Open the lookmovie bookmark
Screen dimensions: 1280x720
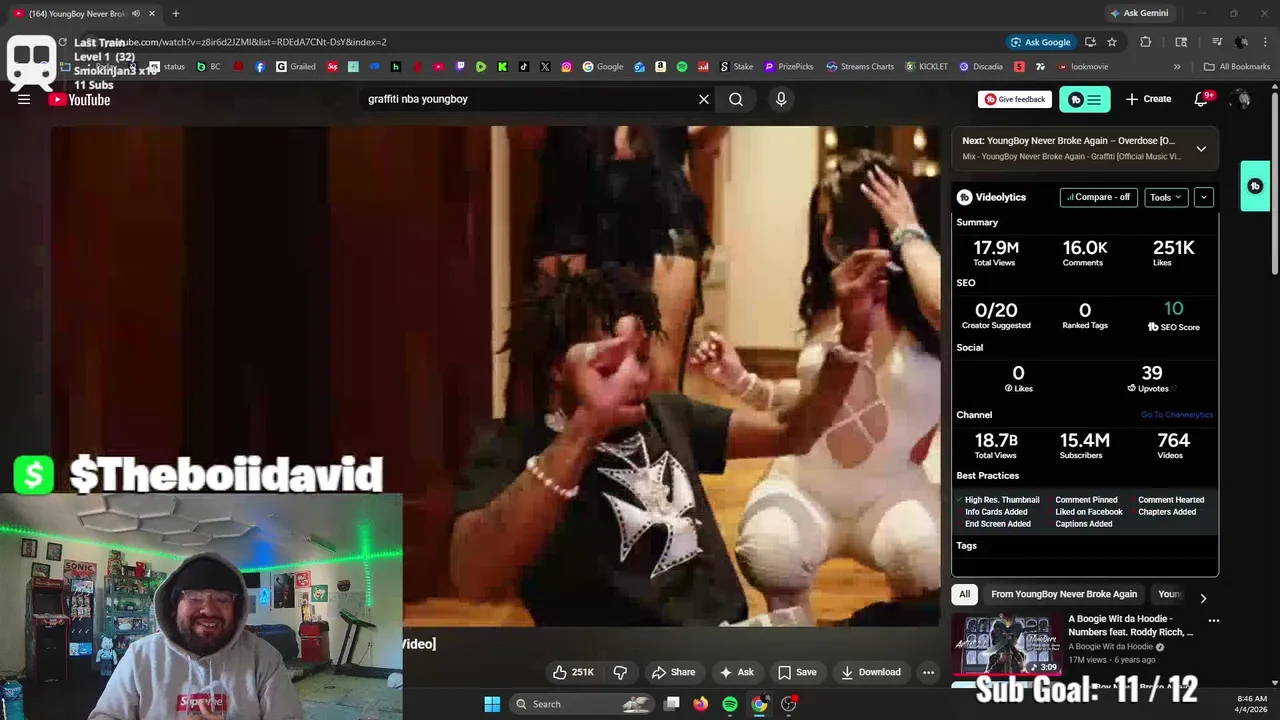point(1082,67)
